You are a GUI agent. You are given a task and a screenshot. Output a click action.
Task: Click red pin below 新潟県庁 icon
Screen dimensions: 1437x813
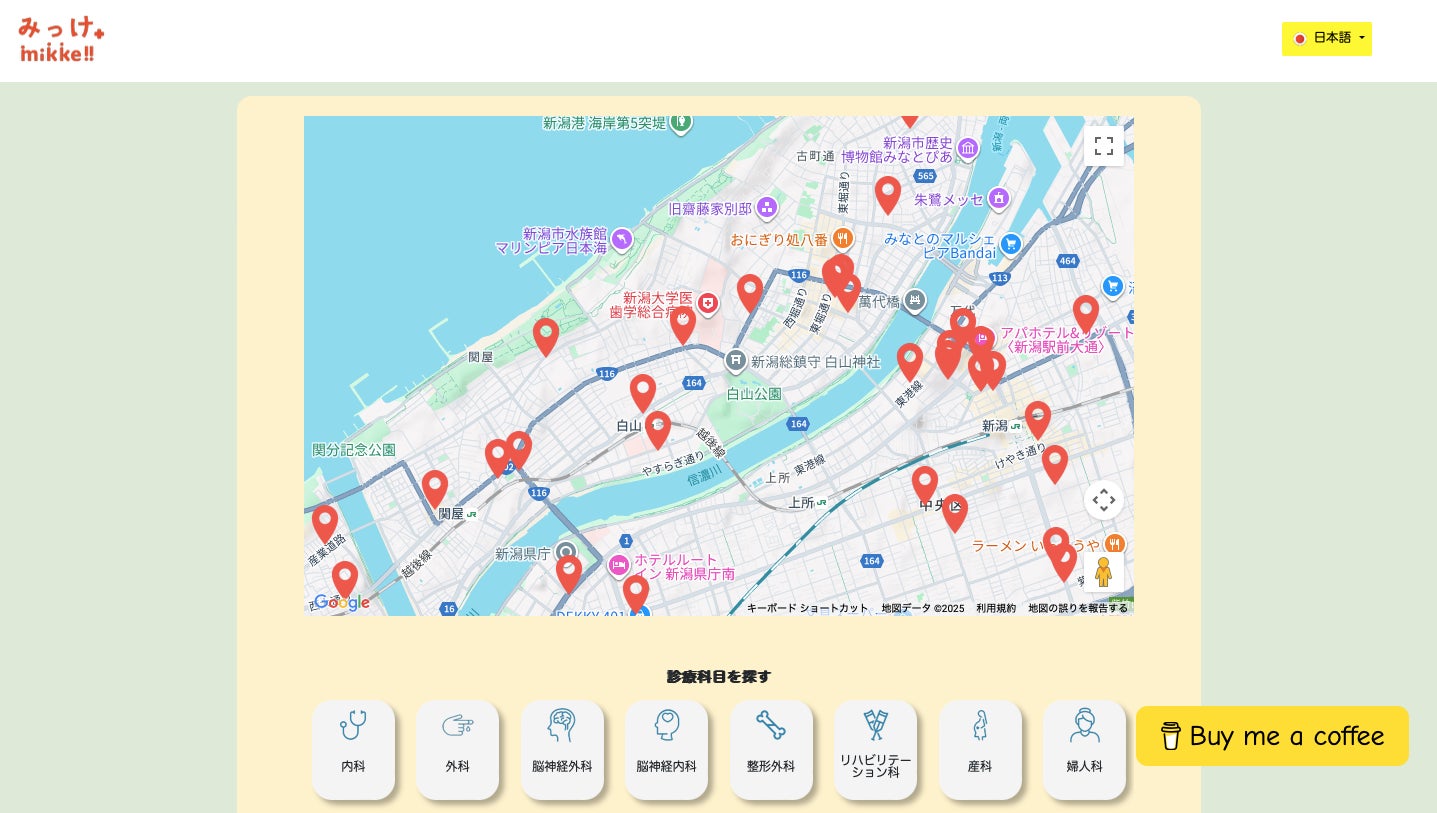point(569,574)
